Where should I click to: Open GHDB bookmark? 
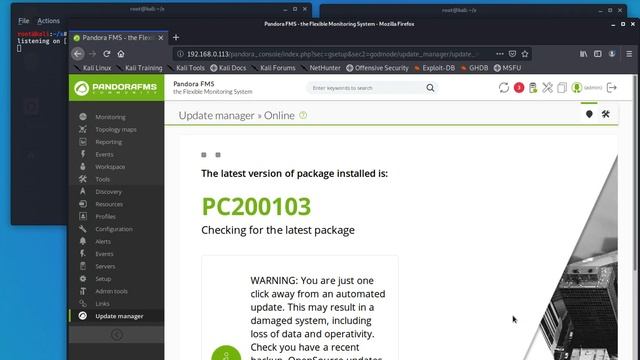click(474, 68)
